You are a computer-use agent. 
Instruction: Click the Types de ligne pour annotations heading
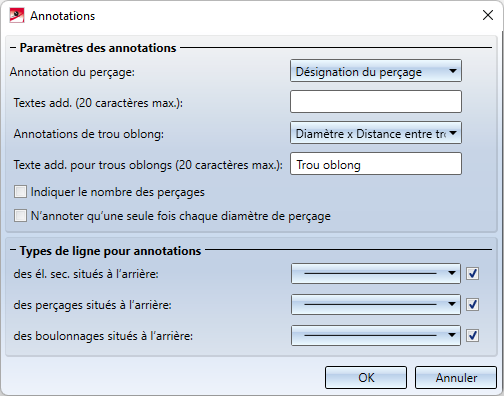(x=110, y=251)
